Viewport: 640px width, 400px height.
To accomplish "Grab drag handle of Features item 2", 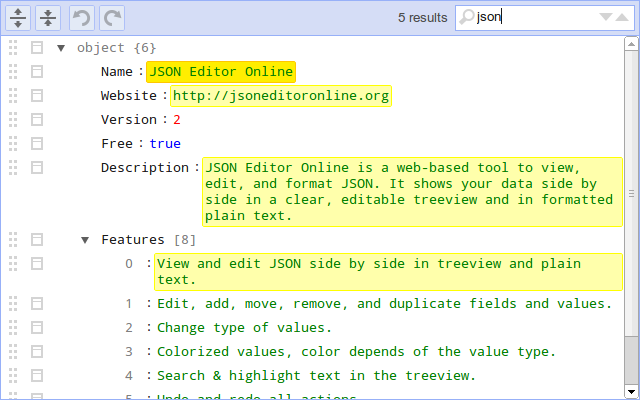I will 13,327.
